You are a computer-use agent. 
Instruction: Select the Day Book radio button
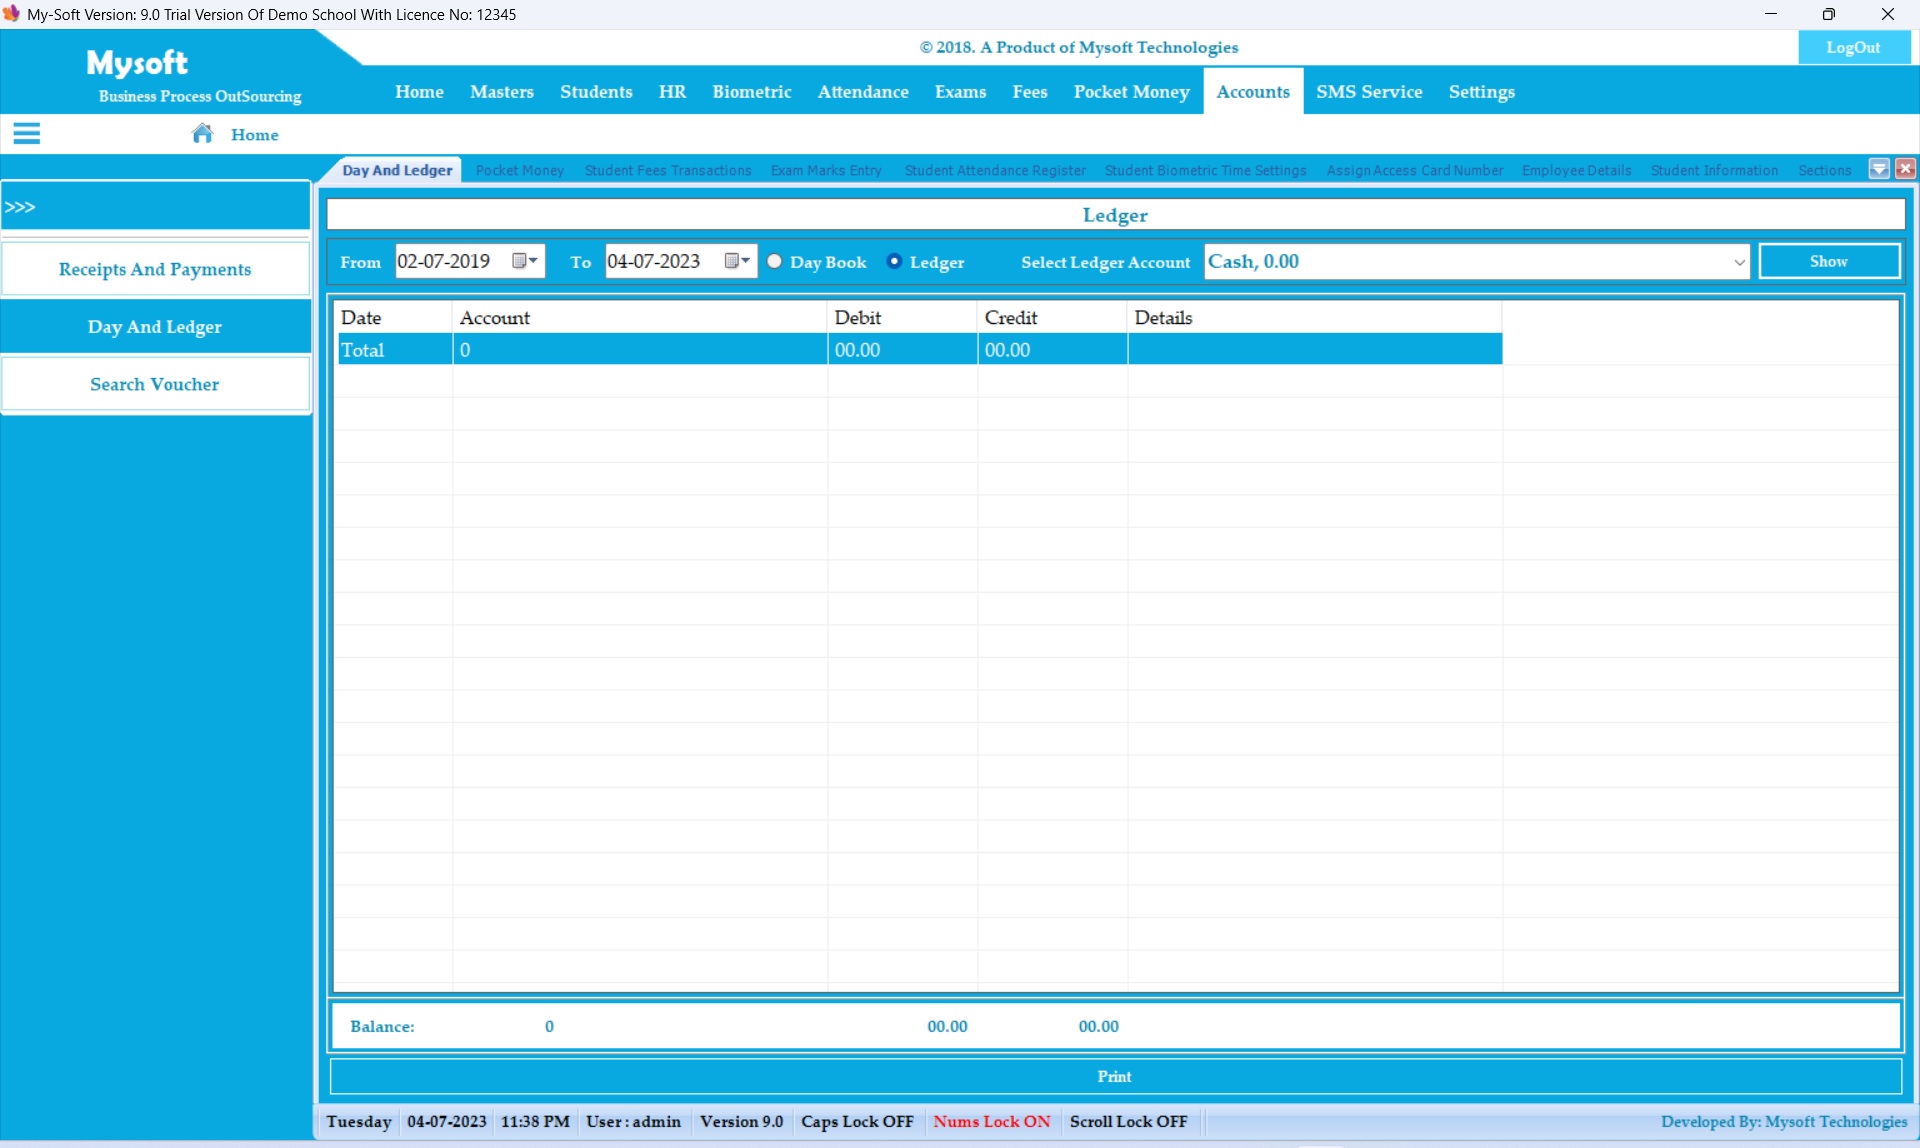[775, 262]
